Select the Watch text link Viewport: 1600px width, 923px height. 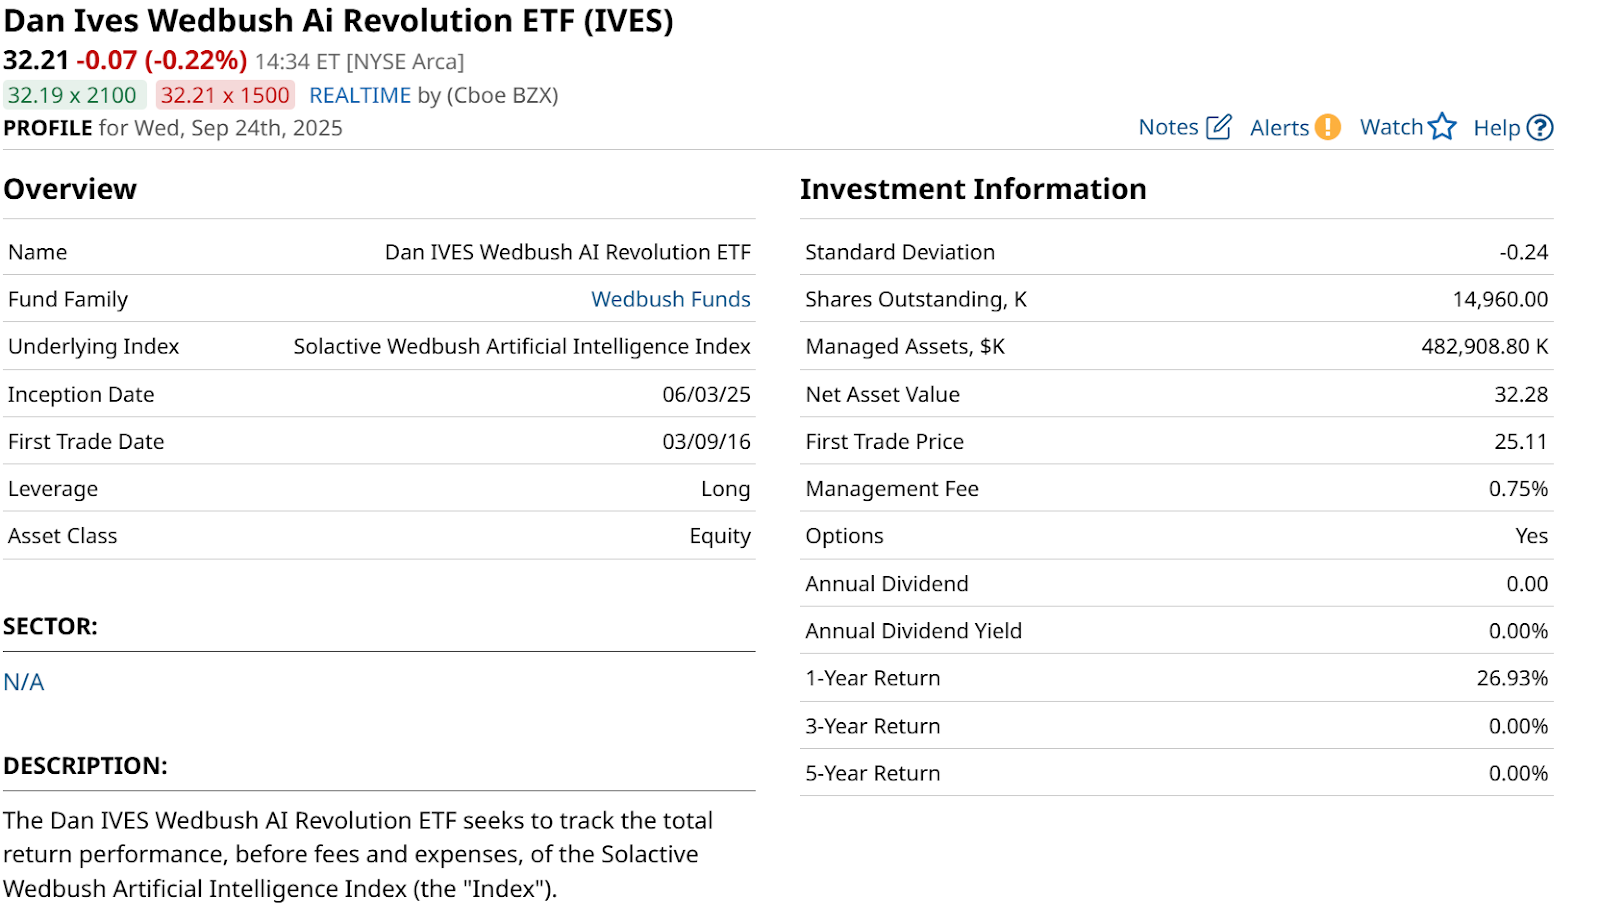pyautogui.click(x=1391, y=127)
